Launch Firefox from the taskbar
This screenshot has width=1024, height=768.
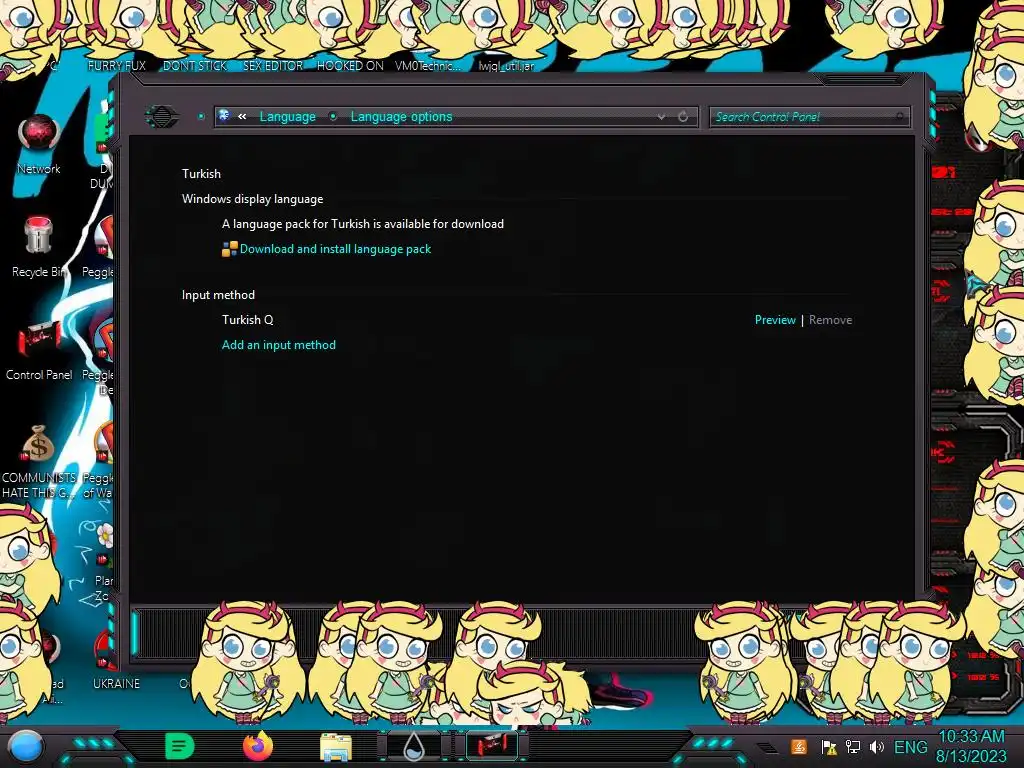click(258, 746)
